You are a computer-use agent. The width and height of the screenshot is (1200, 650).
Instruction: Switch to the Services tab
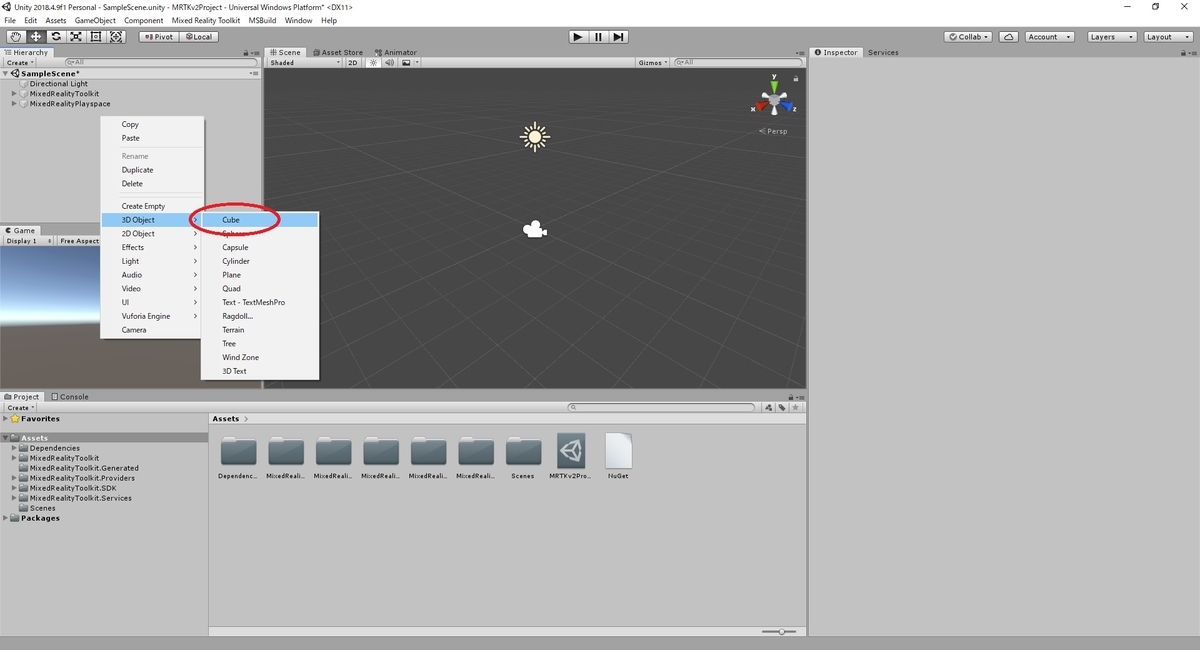click(x=883, y=52)
